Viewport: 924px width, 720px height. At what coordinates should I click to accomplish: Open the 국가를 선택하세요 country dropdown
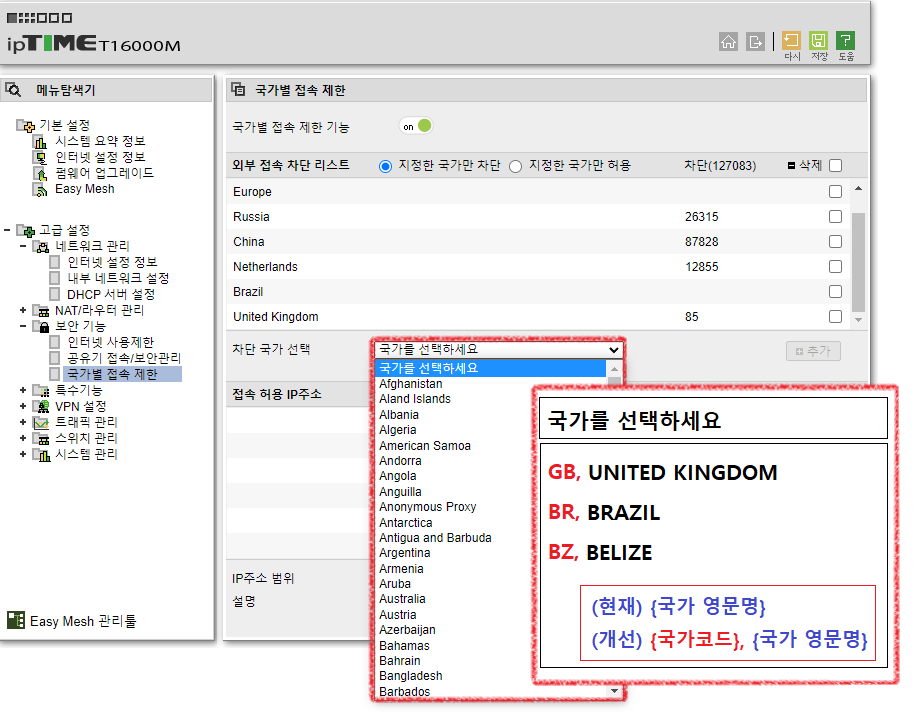pos(499,349)
